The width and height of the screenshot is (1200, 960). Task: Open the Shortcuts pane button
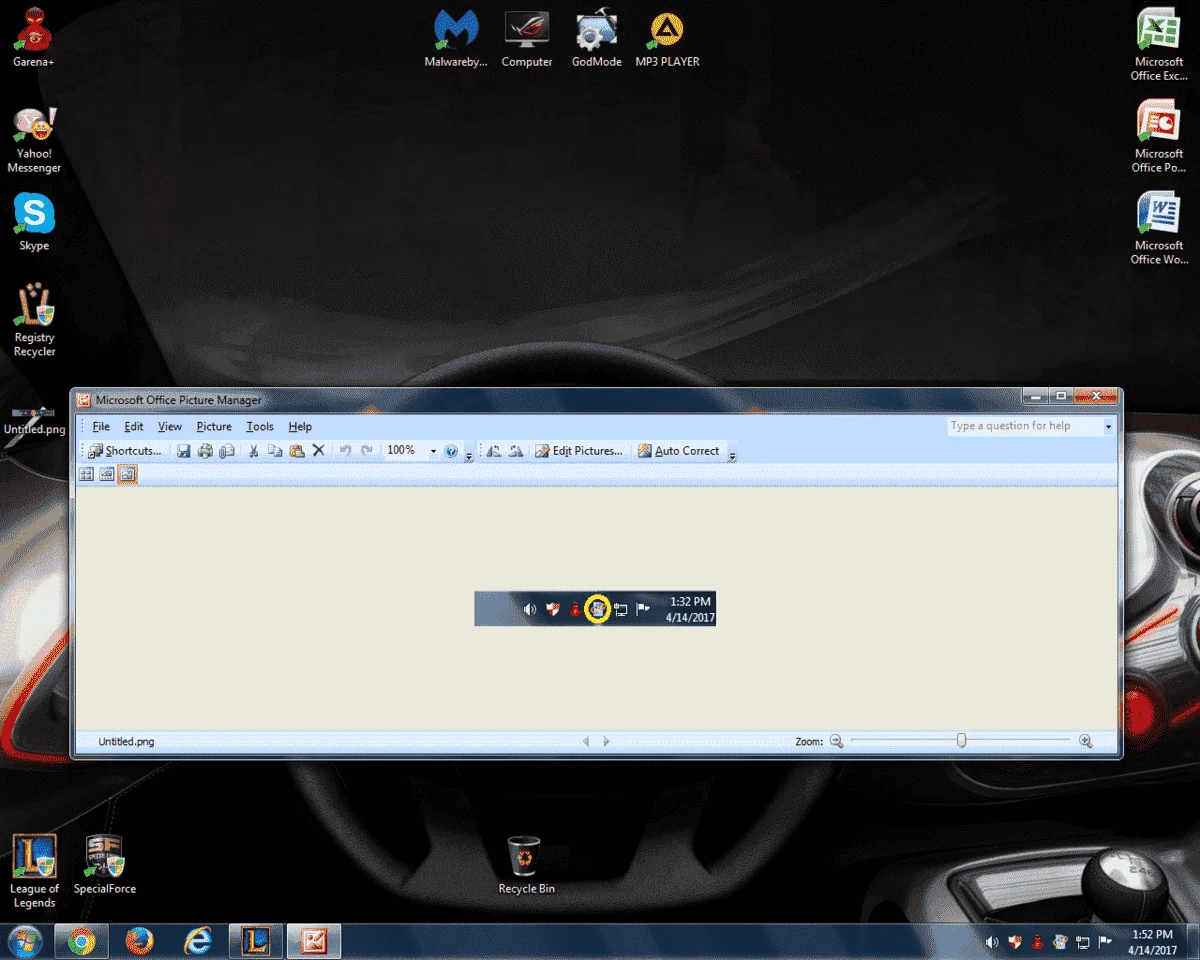pyautogui.click(x=124, y=451)
